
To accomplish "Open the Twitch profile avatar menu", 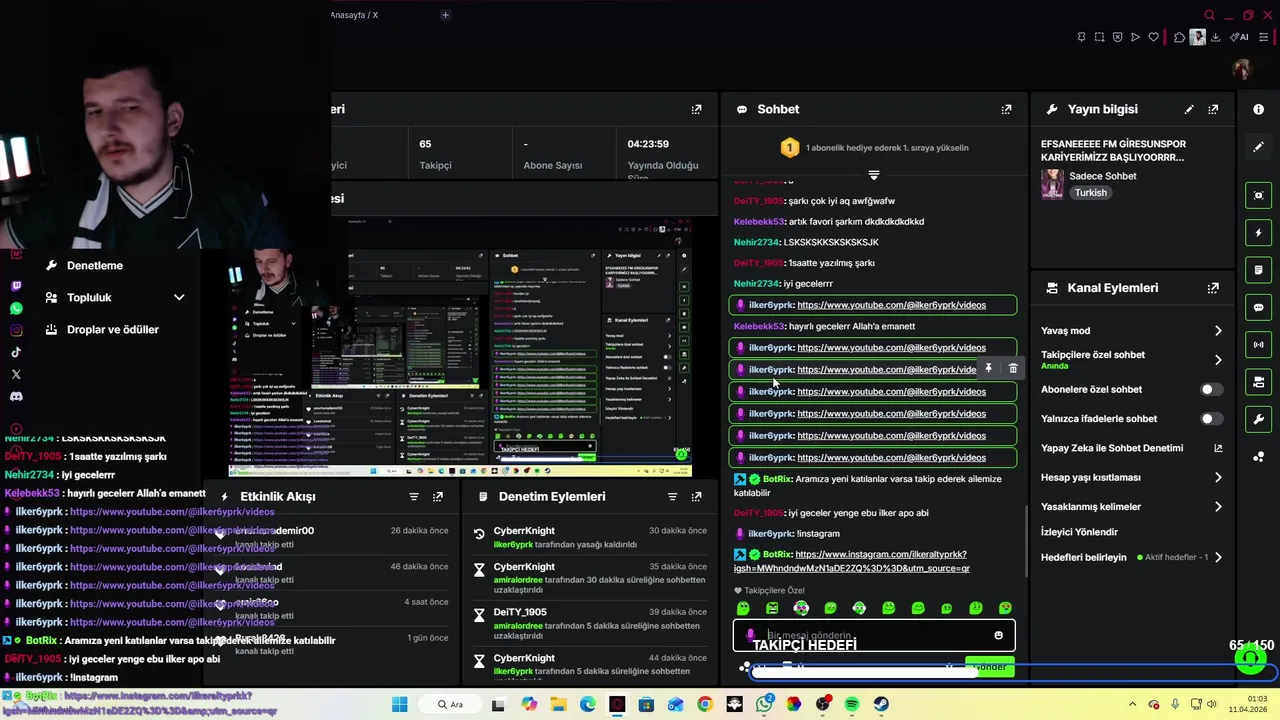I will 1242,69.
